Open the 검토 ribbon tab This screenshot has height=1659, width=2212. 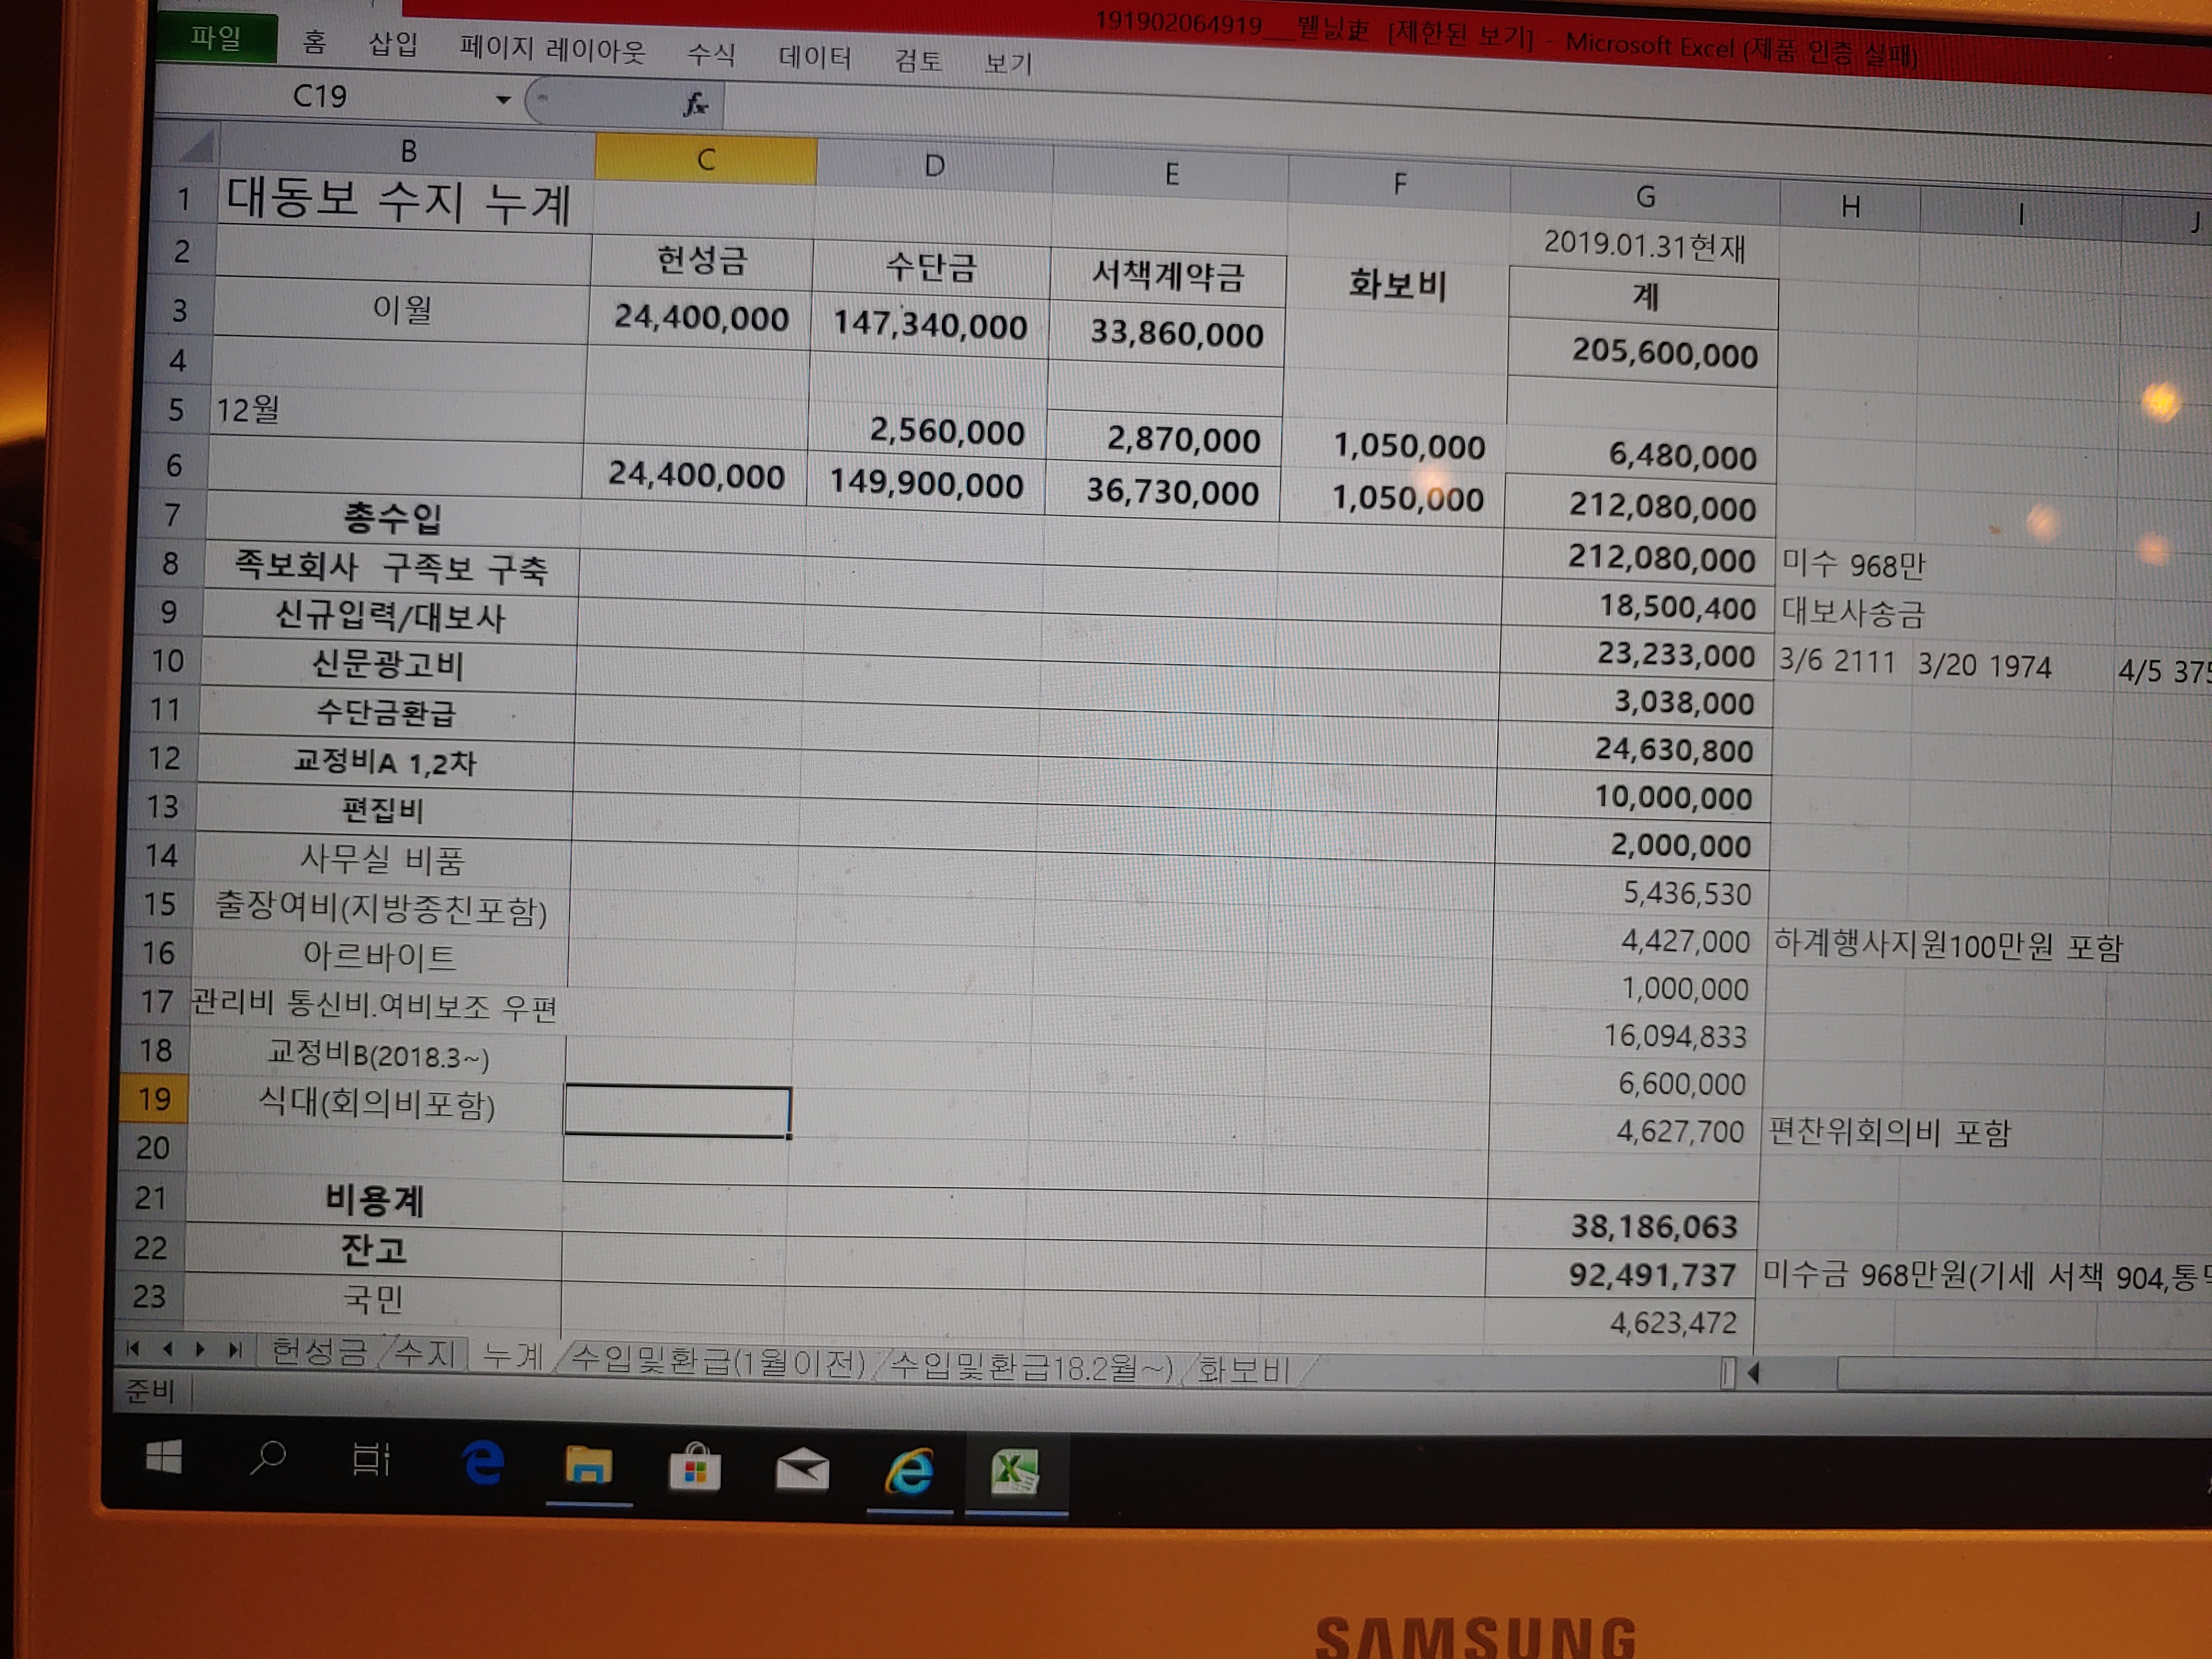(x=918, y=61)
